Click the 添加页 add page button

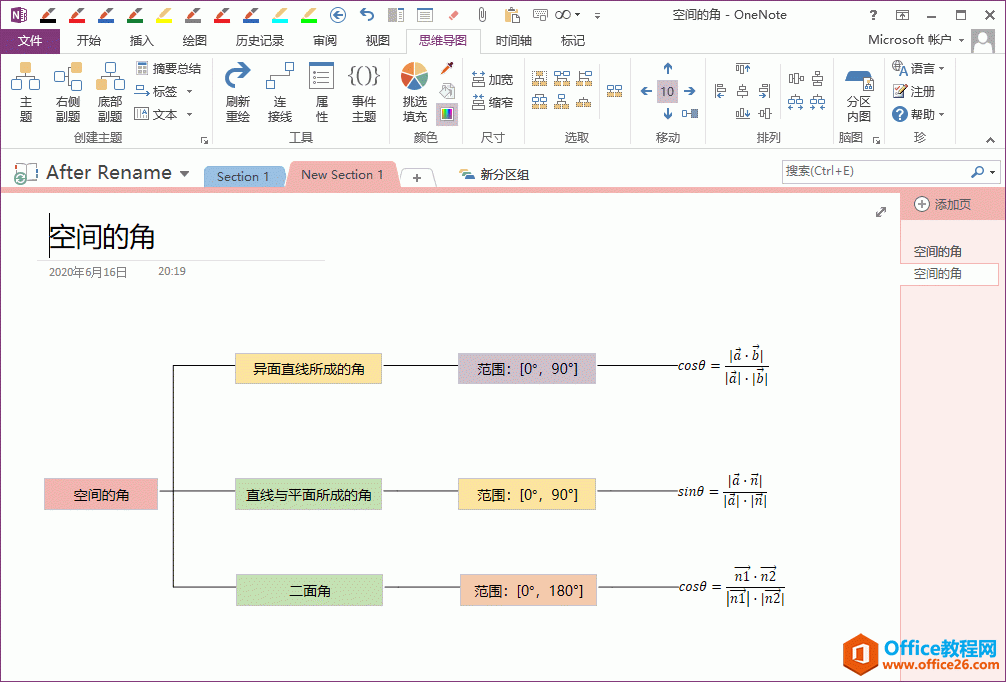pyautogui.click(x=942, y=204)
